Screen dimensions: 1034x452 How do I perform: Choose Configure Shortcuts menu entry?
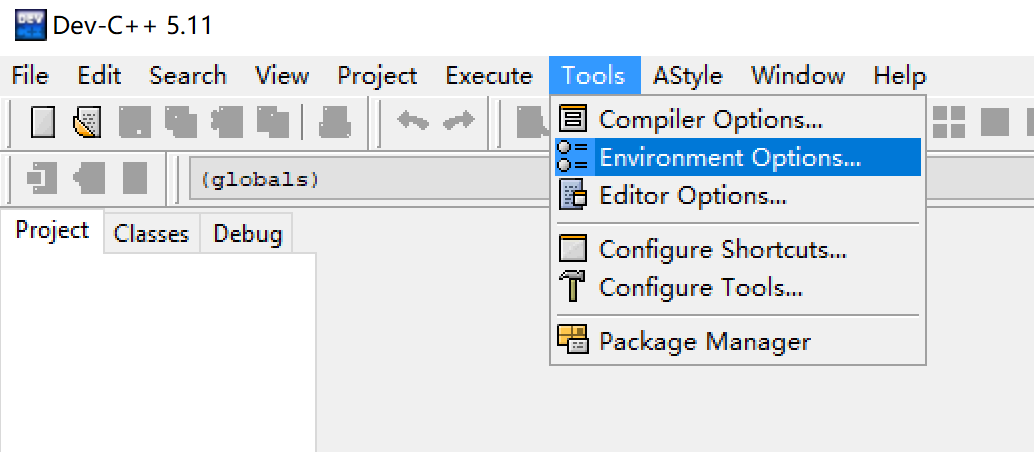738,249
